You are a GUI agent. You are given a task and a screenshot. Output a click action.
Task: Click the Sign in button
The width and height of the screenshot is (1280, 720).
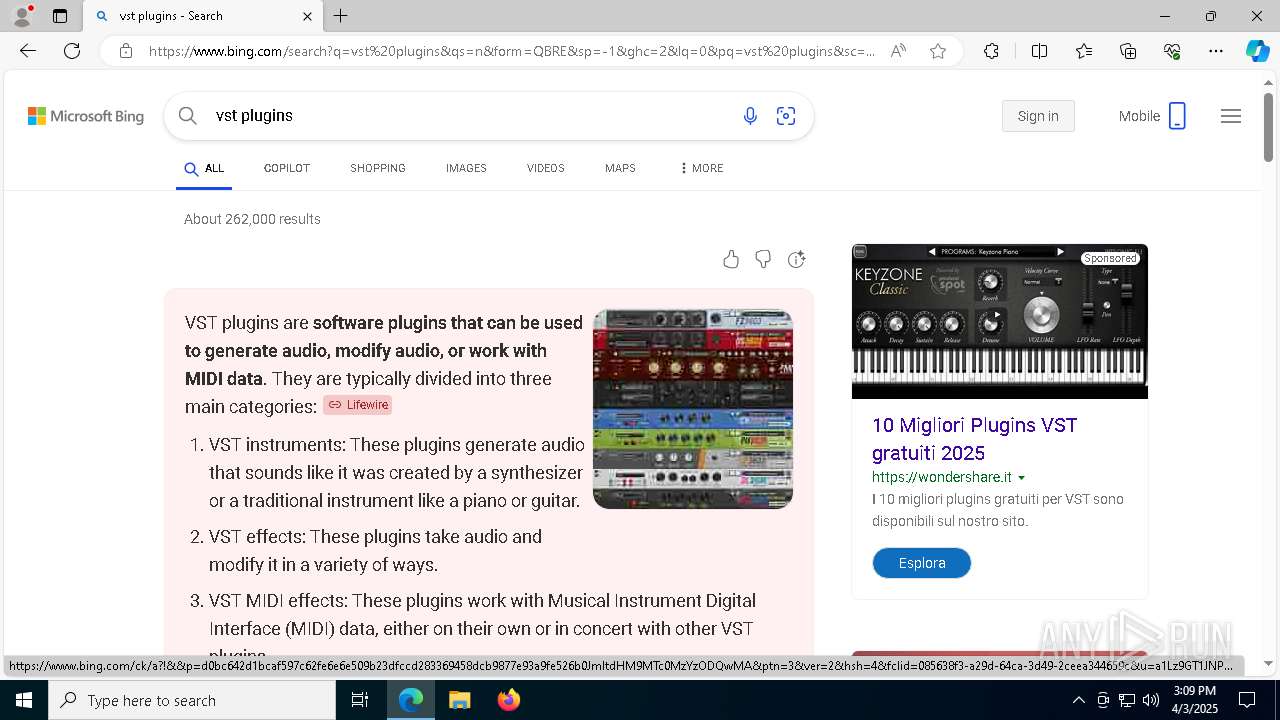pyautogui.click(x=1038, y=116)
